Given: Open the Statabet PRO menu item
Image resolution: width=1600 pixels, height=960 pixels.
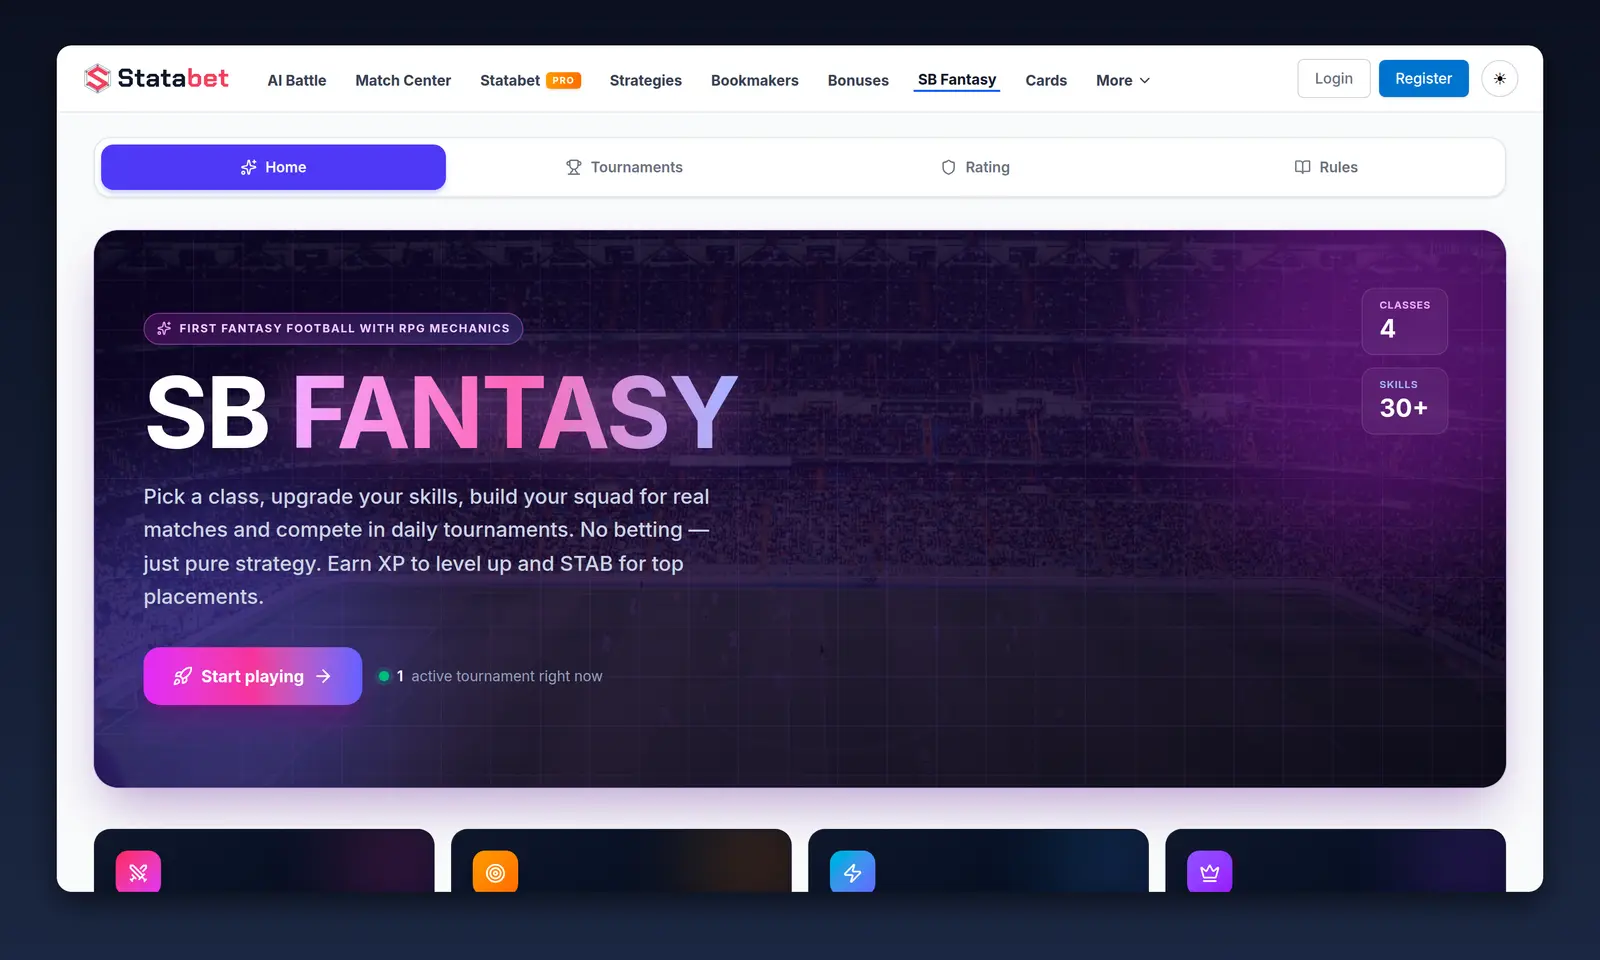Looking at the screenshot, I should pos(530,80).
